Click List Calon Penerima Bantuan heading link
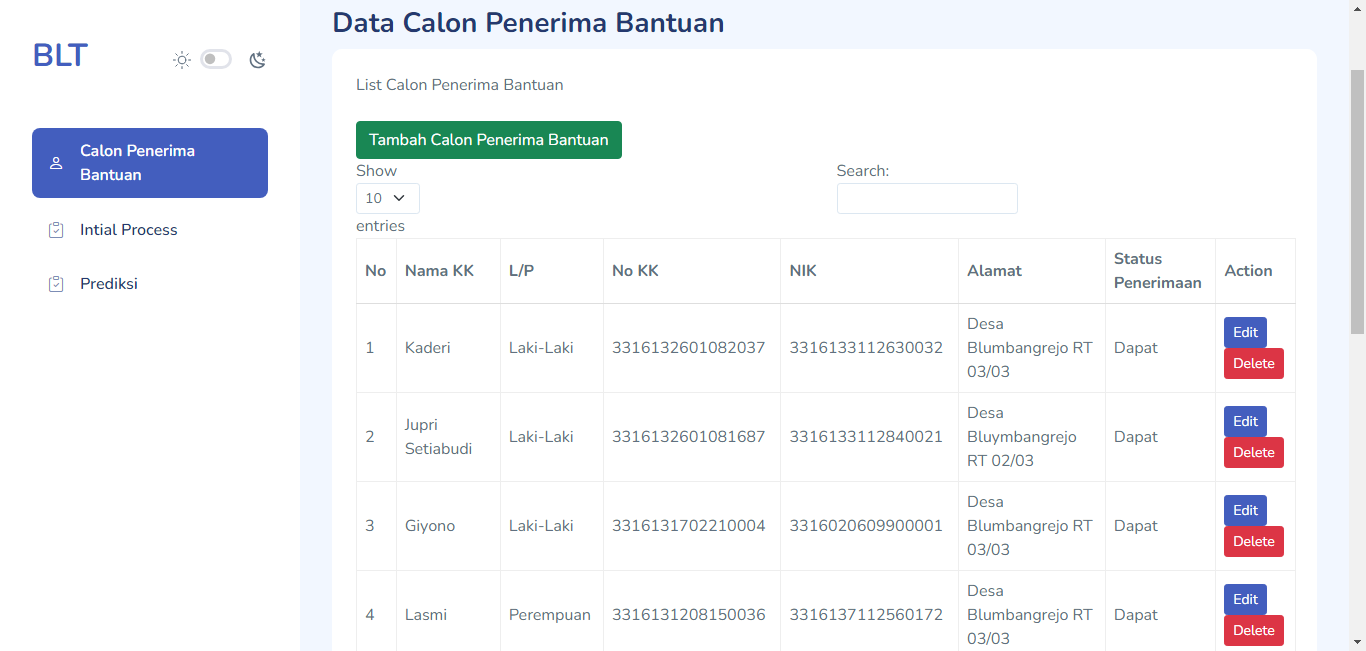Image resolution: width=1366 pixels, height=651 pixels. coord(460,85)
